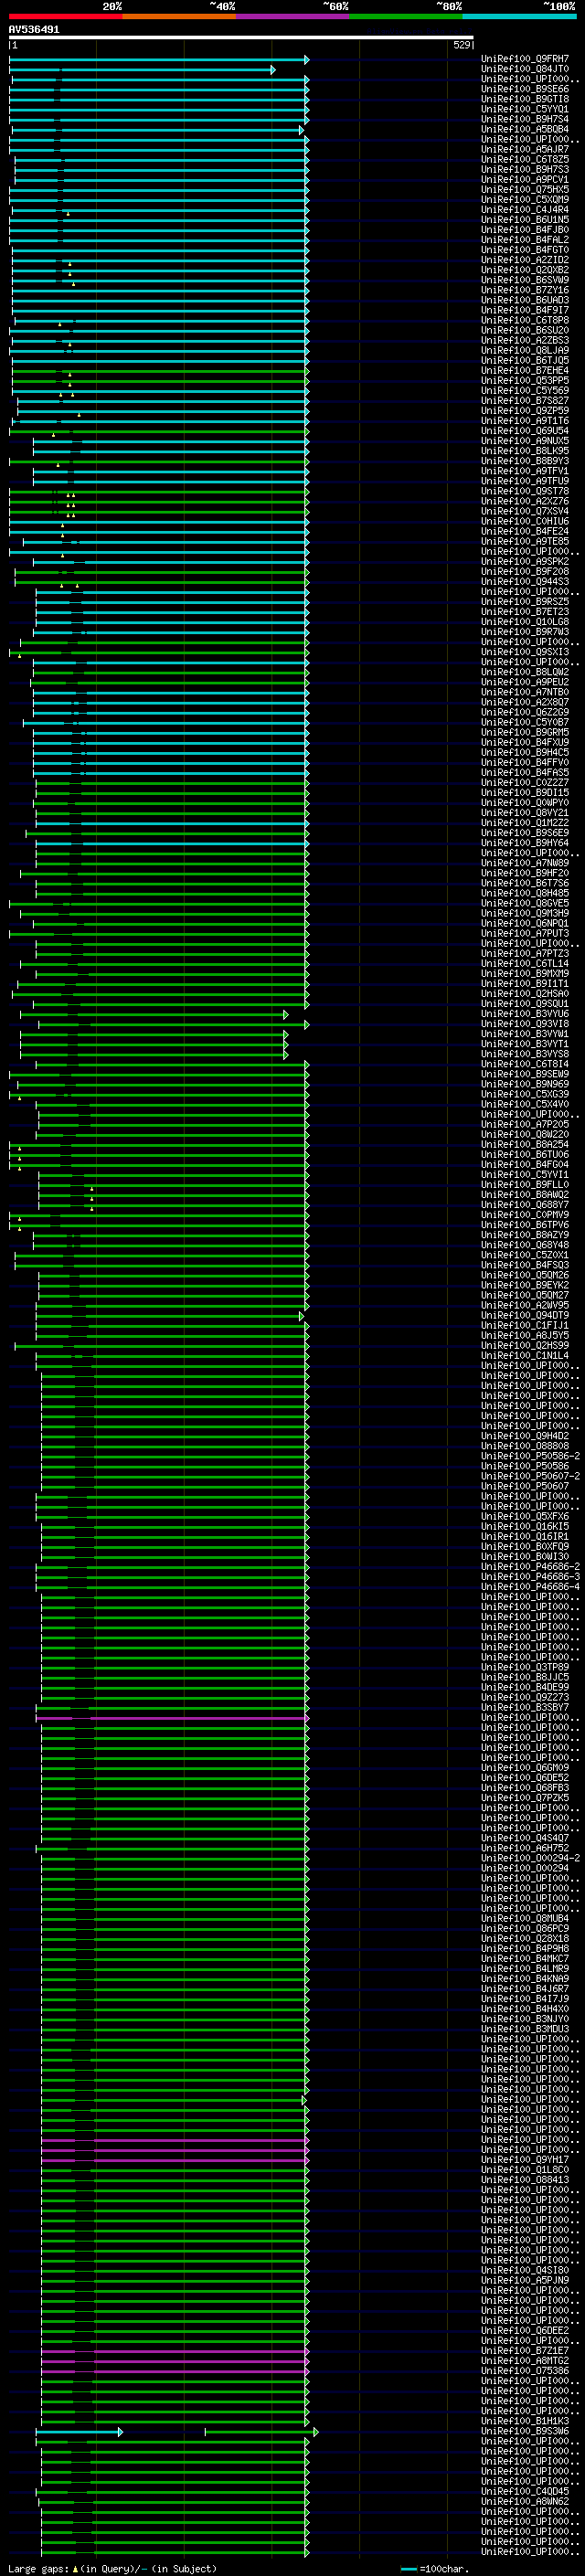585x2576 pixels.
Task: Click the UniRef100_Q9SXI3 label
Action: 525,652
